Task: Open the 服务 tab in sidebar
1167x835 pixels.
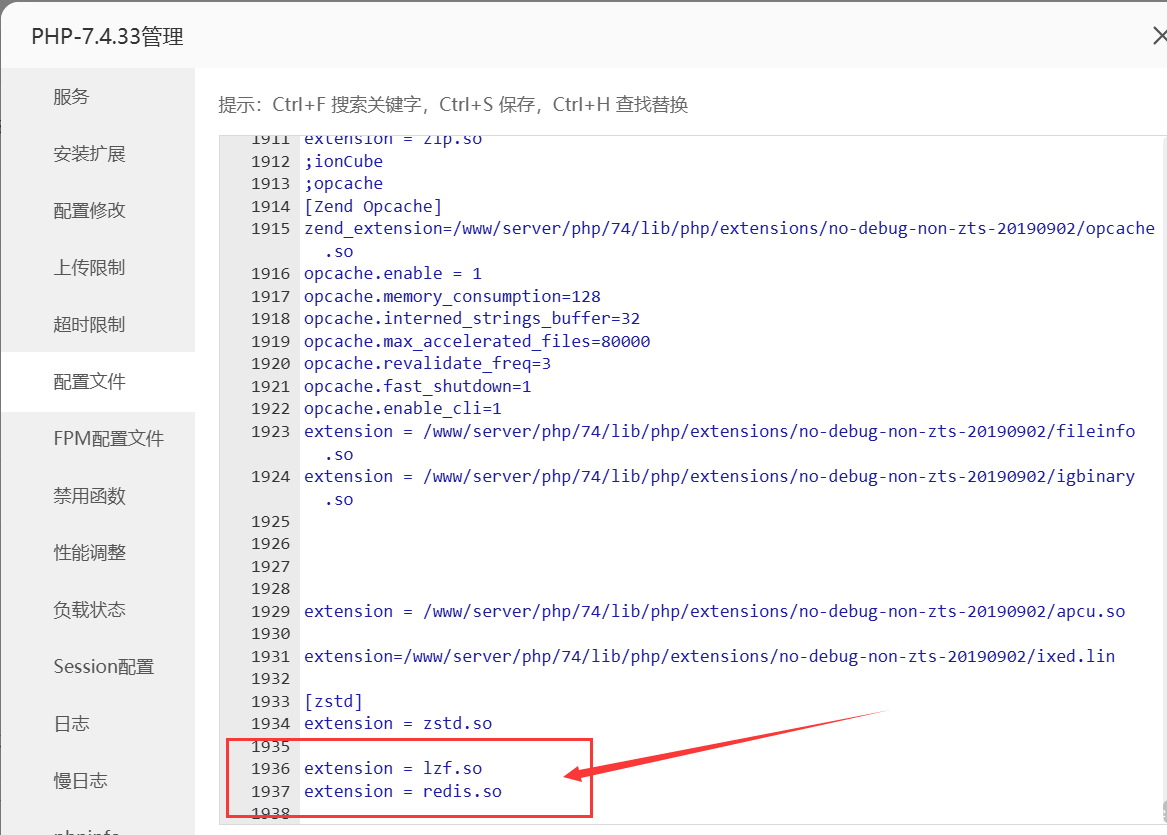Action: pos(71,97)
